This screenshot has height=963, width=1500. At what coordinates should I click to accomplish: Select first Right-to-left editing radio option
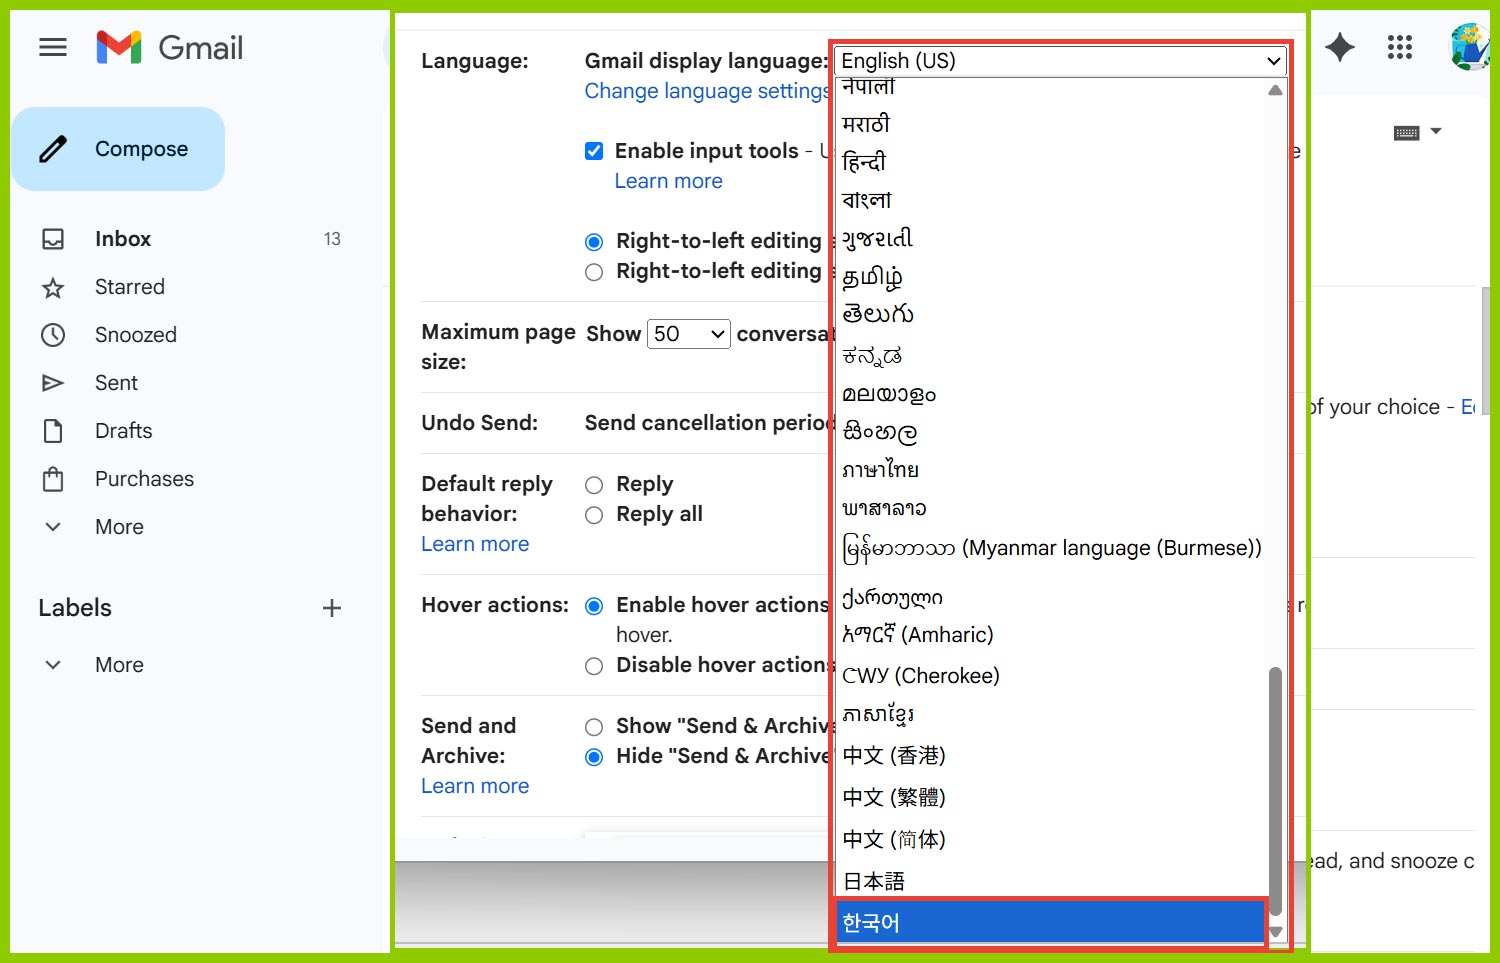point(594,242)
